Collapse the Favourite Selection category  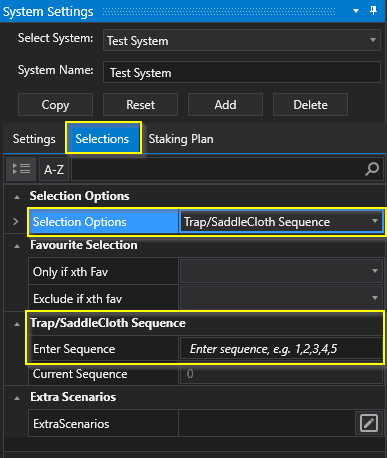click(x=17, y=246)
